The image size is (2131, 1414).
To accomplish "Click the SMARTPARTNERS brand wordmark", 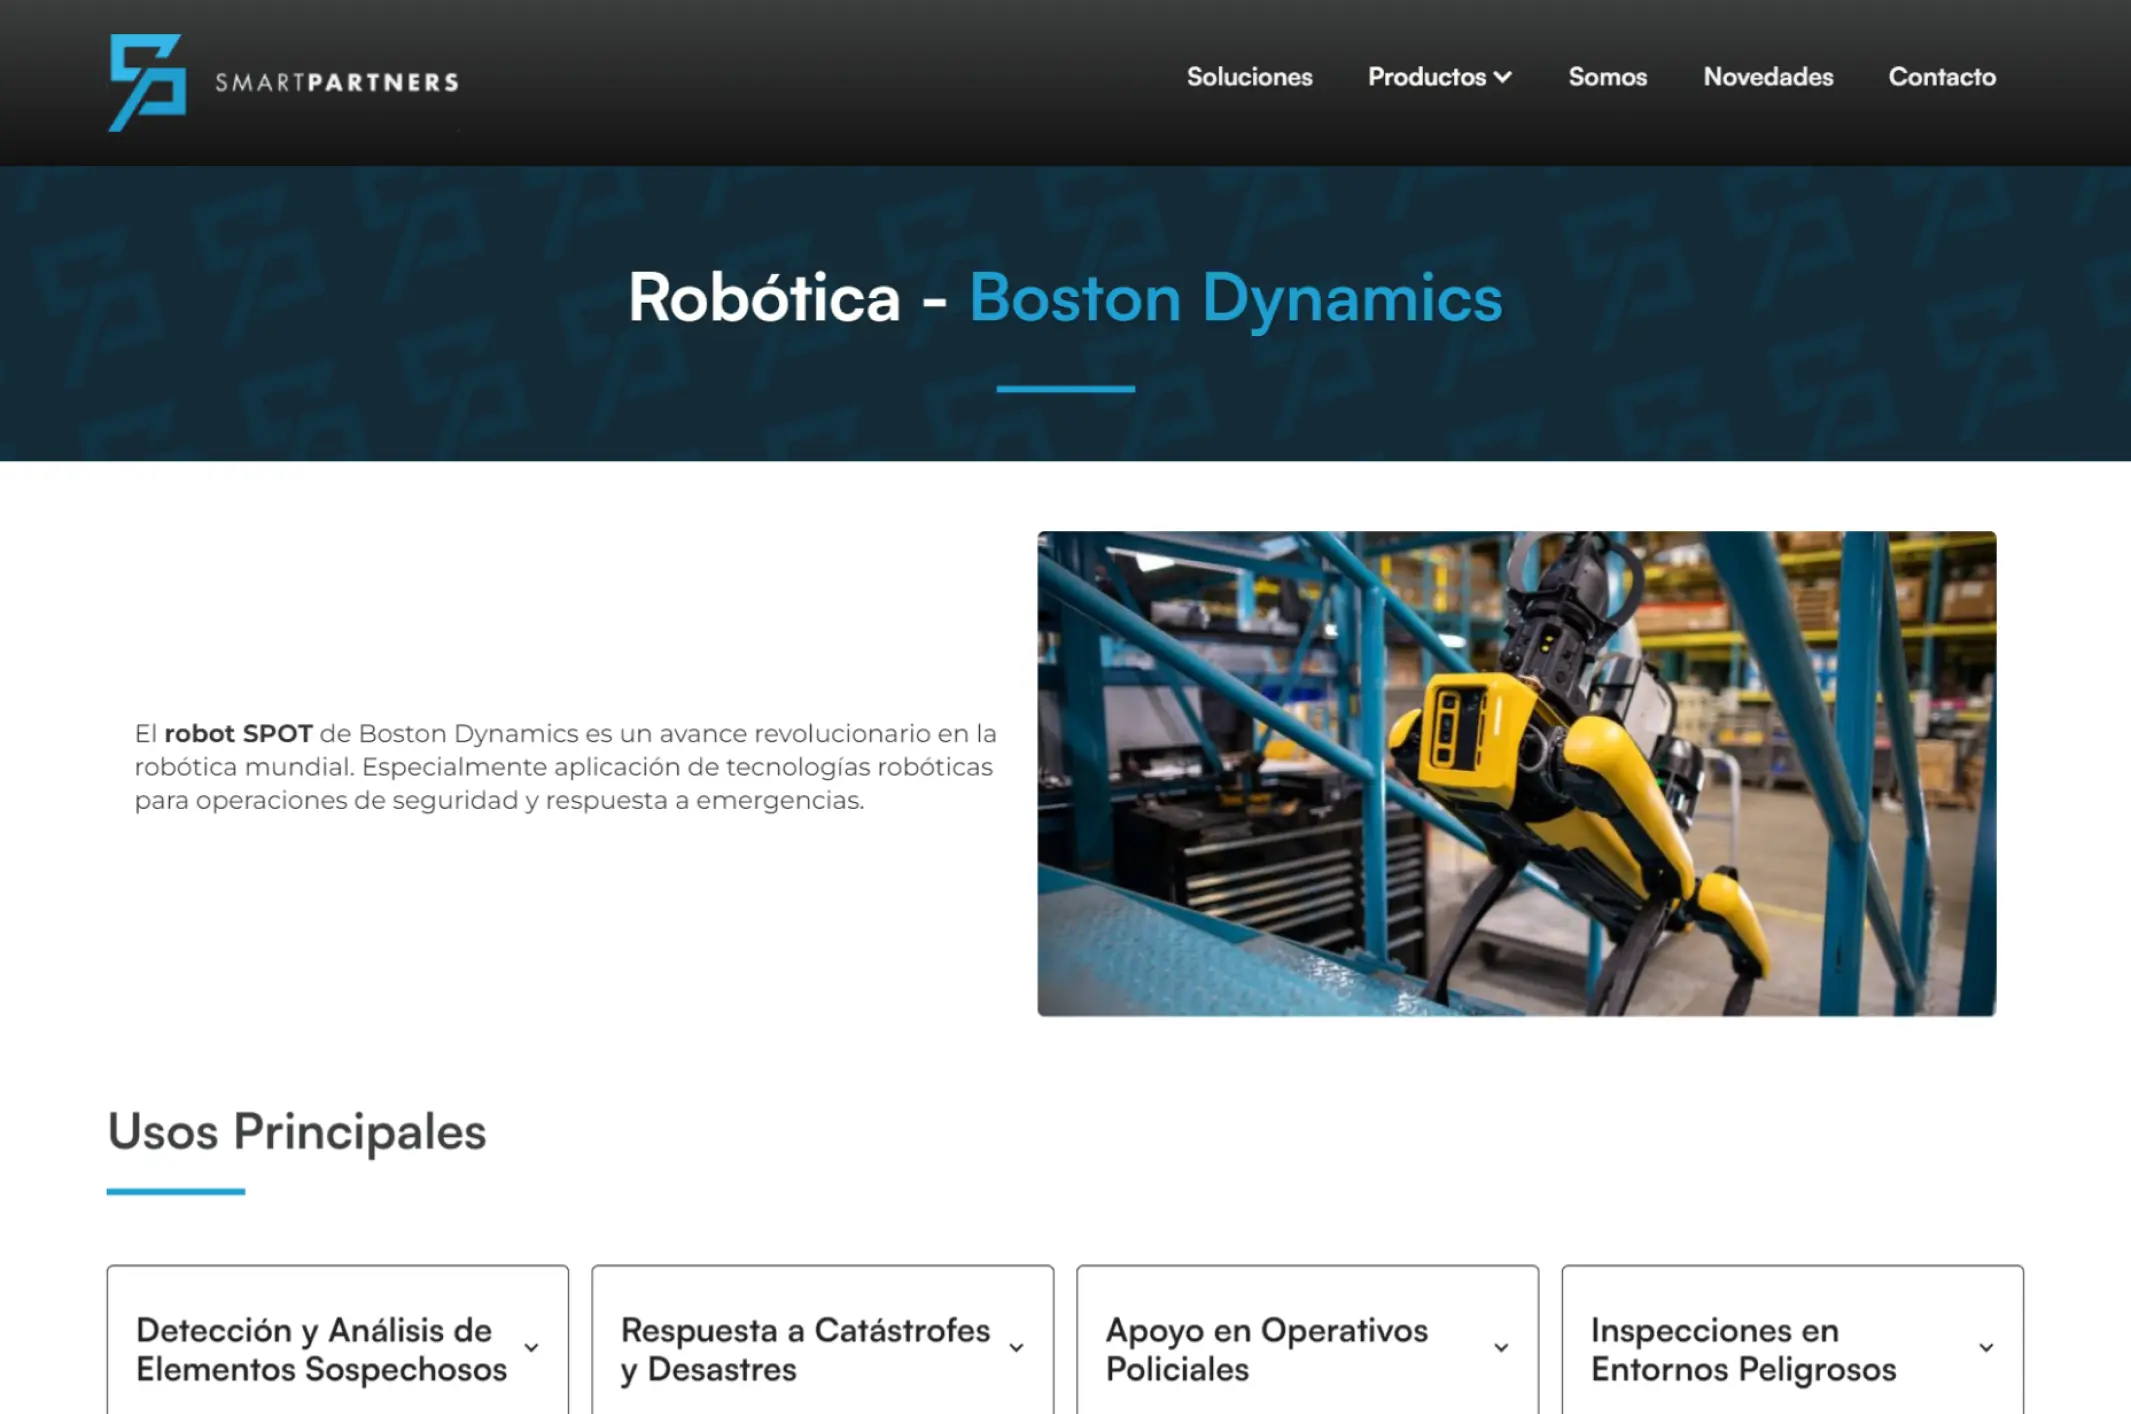I will click(x=337, y=82).
